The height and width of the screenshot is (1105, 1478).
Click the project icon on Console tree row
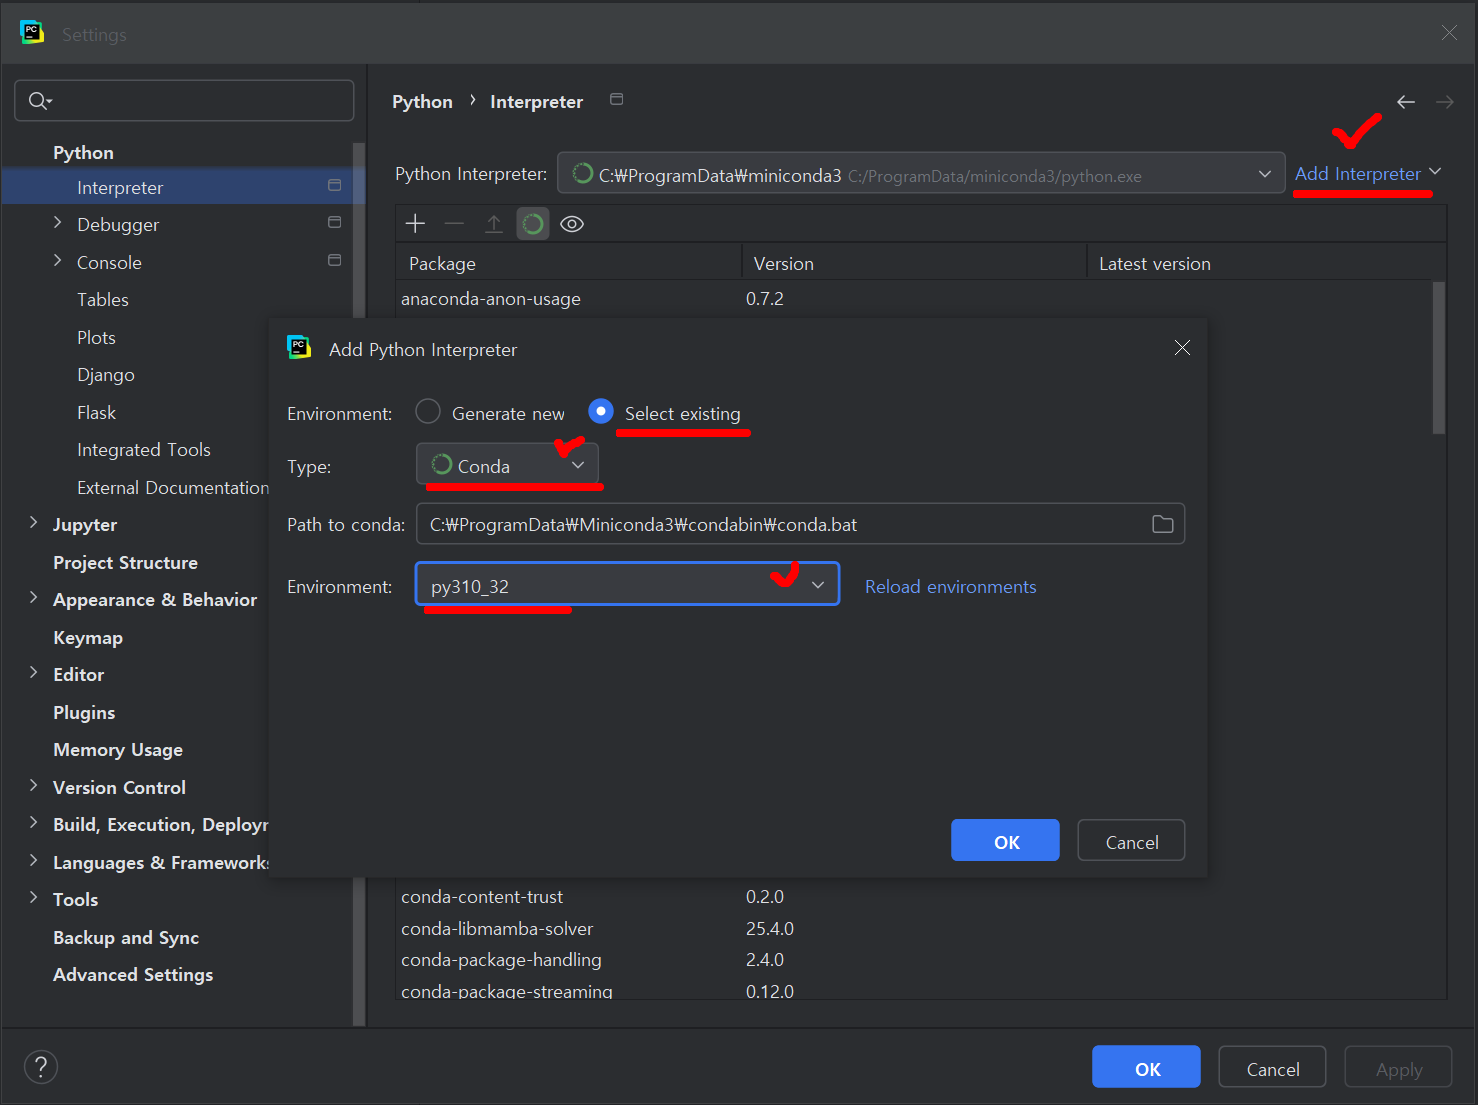pyautogui.click(x=334, y=260)
